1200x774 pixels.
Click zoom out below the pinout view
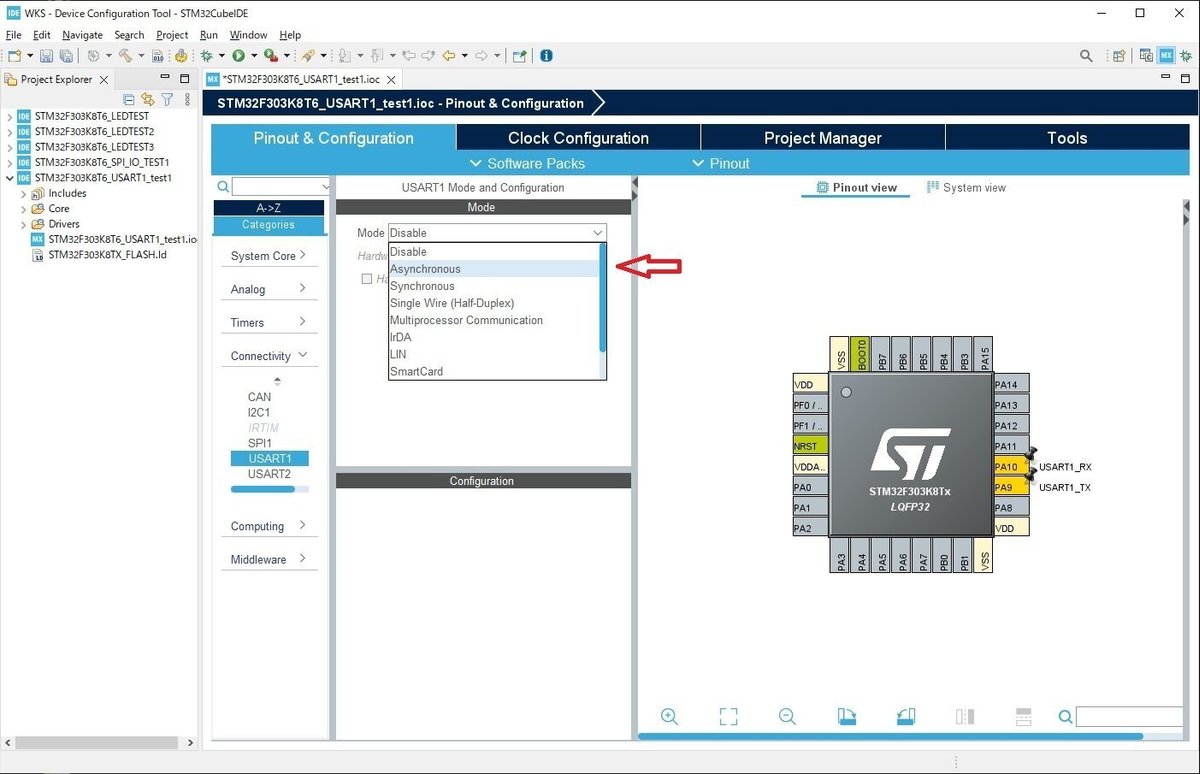click(787, 716)
